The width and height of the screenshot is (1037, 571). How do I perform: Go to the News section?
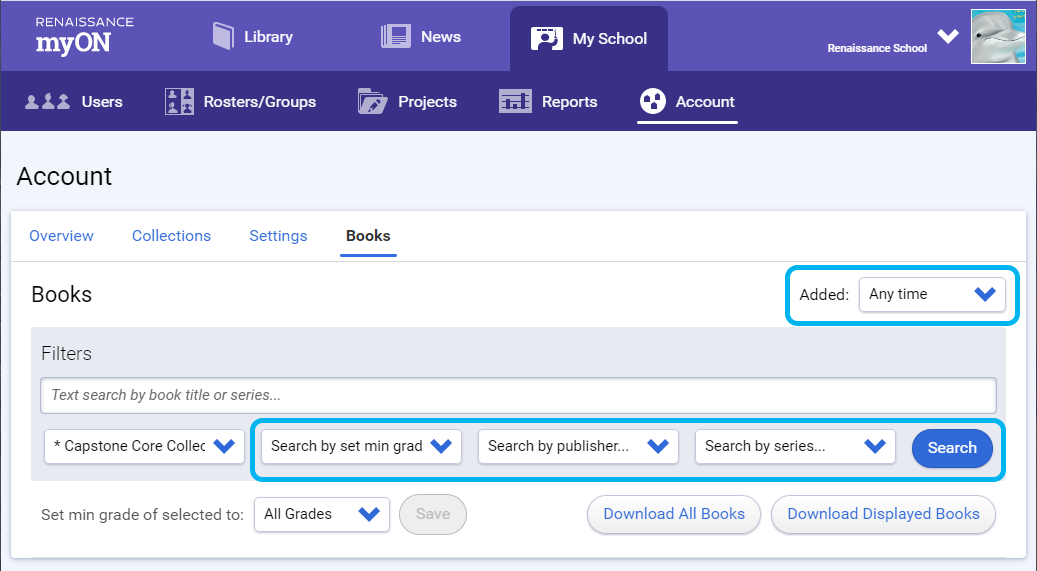440,37
